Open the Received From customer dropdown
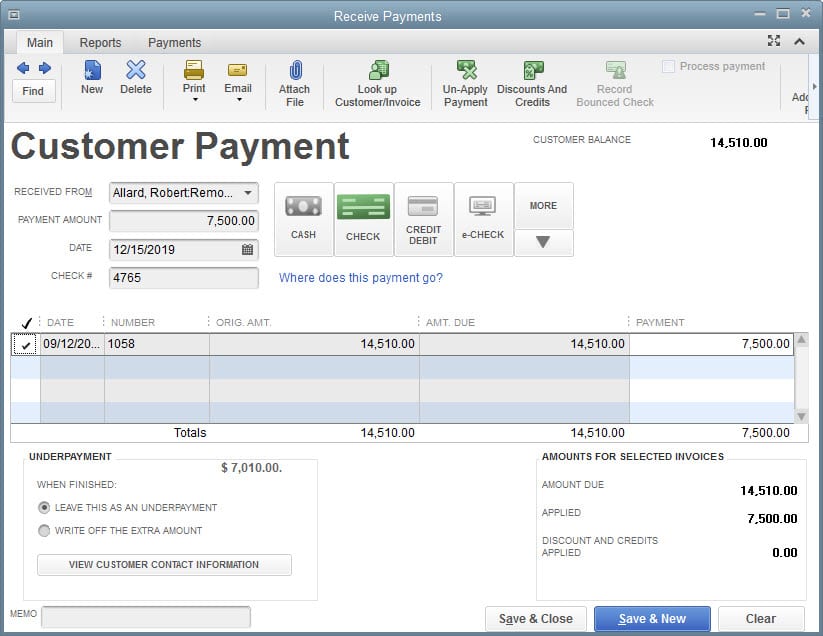The width and height of the screenshot is (823, 636). [x=248, y=193]
